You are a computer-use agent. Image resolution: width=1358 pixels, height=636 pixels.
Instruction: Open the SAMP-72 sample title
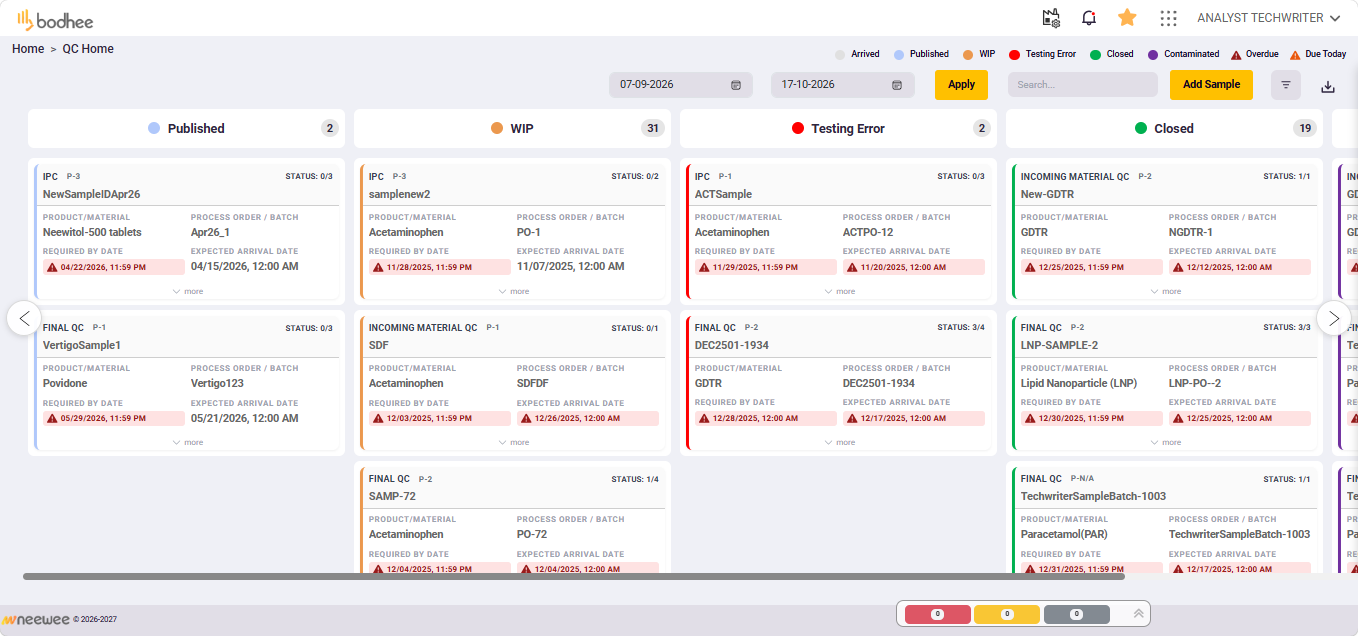click(x=392, y=496)
